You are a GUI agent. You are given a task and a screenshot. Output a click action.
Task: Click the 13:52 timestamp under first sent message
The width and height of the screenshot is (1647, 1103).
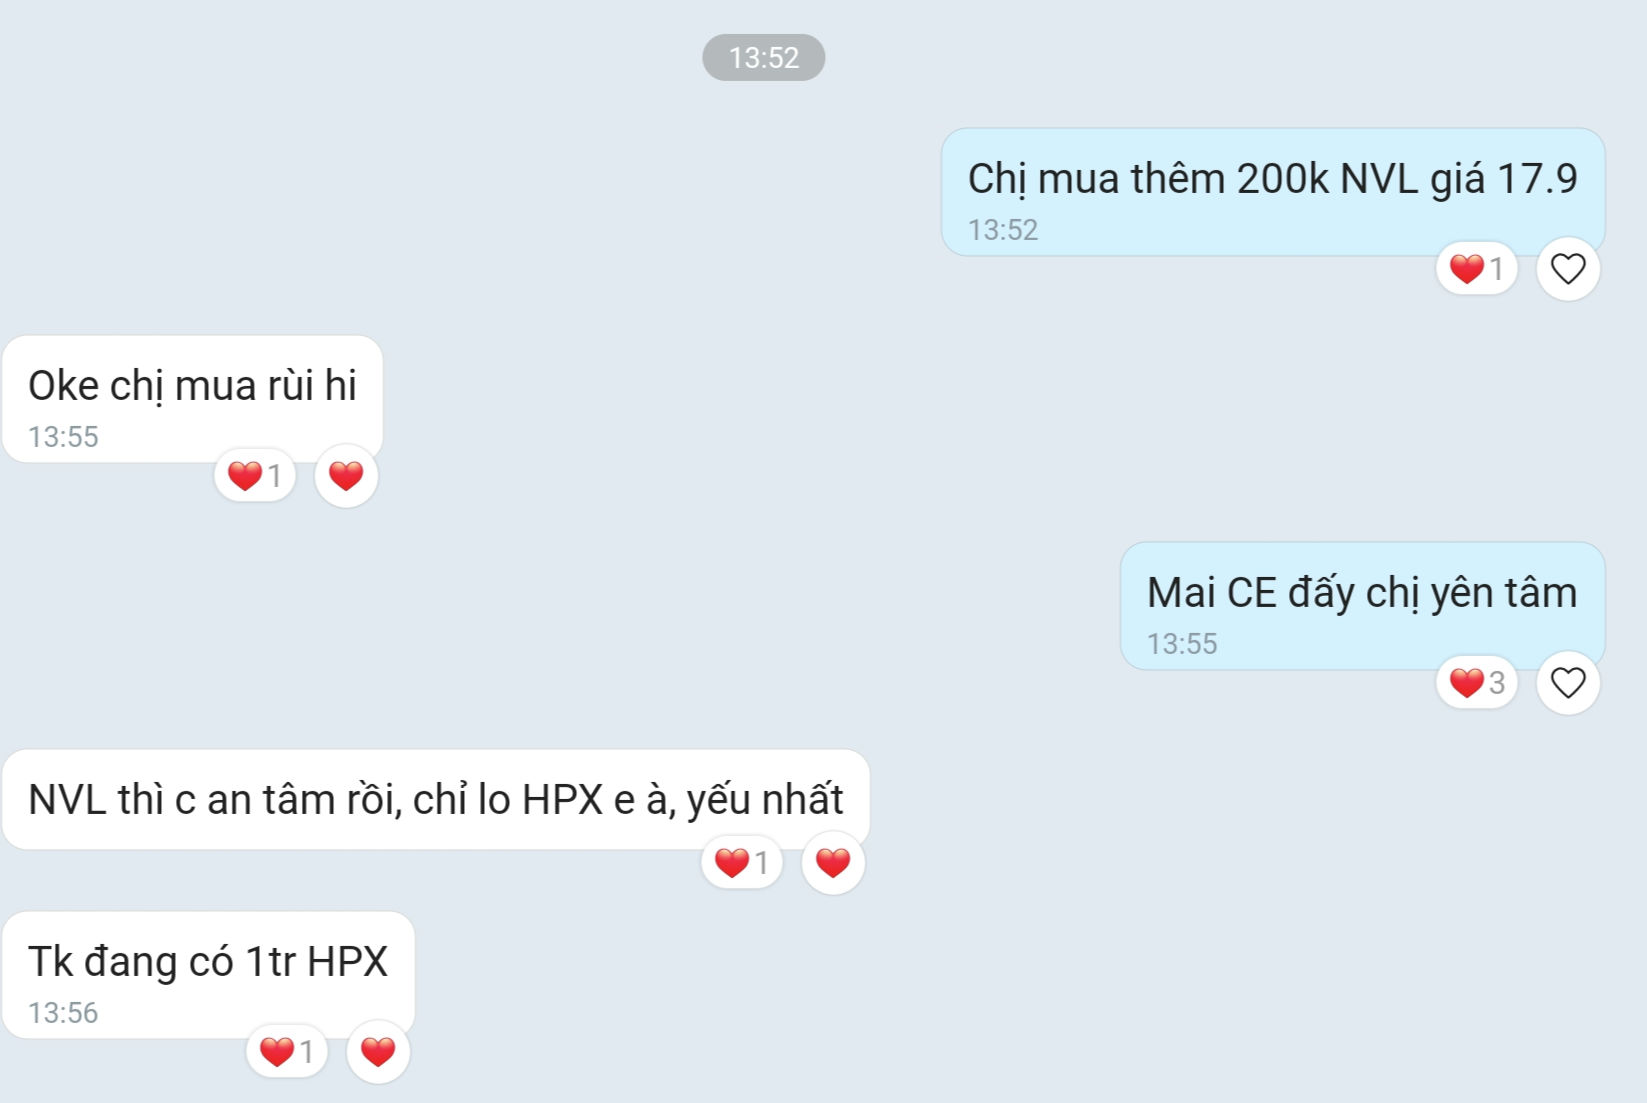coord(1003,230)
